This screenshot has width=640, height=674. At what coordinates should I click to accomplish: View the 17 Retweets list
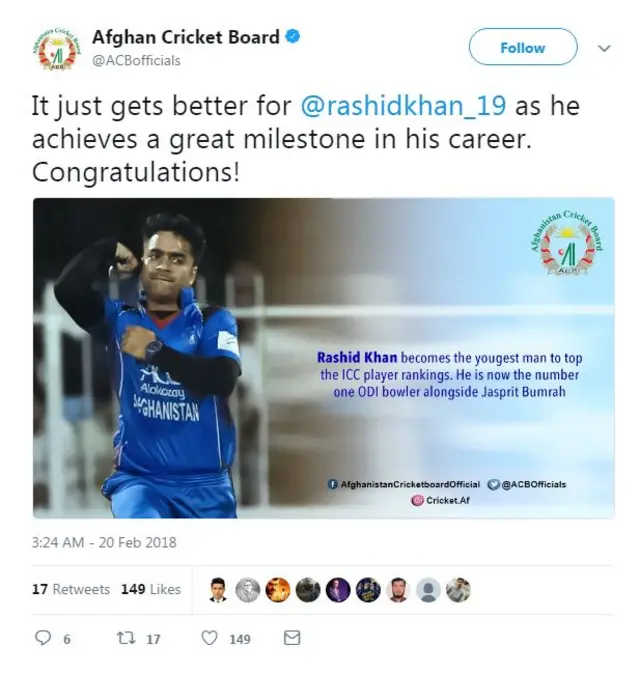71,589
